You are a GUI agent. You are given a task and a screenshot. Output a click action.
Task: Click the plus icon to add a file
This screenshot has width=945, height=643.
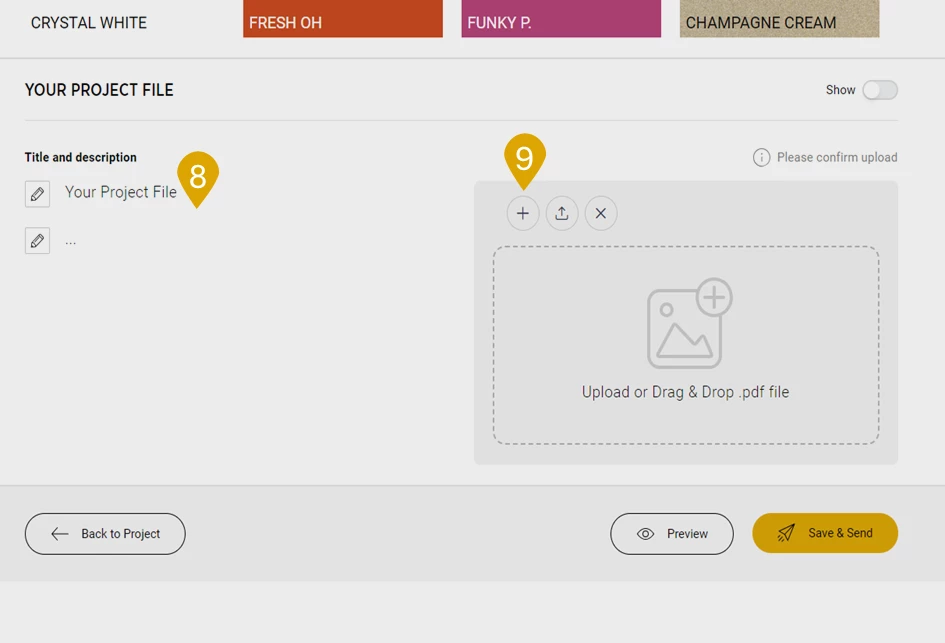[x=522, y=213]
